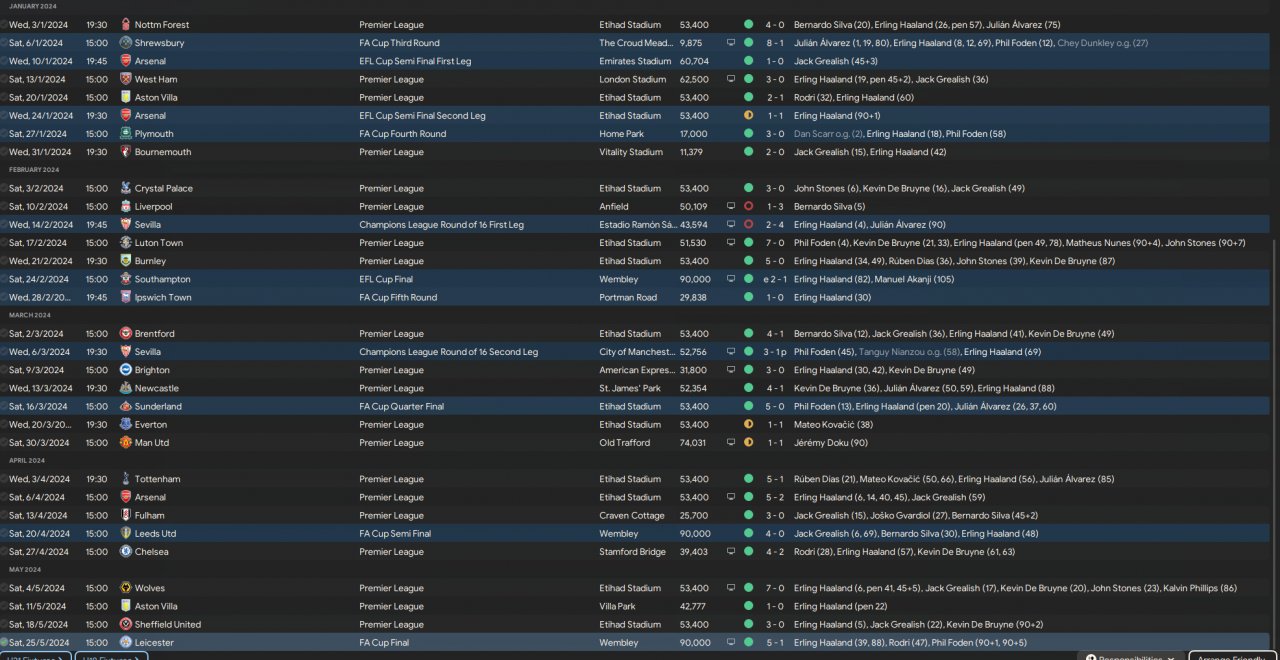The height and width of the screenshot is (660, 1280).
Task: Switch to U21 Fixtures
Action: [36, 657]
